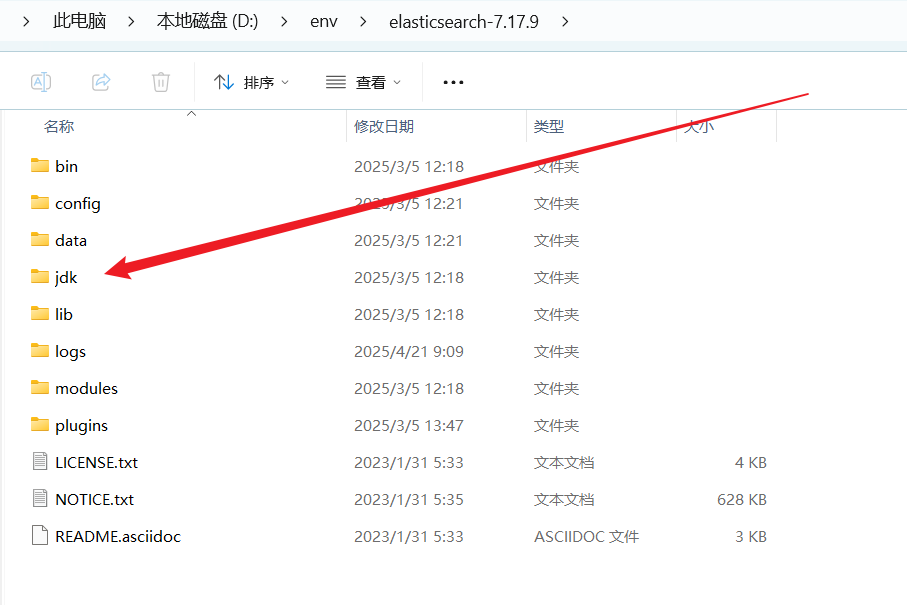Viewport: 907px width, 605px height.
Task: Select the README.asciidoc file icon
Action: pos(40,536)
